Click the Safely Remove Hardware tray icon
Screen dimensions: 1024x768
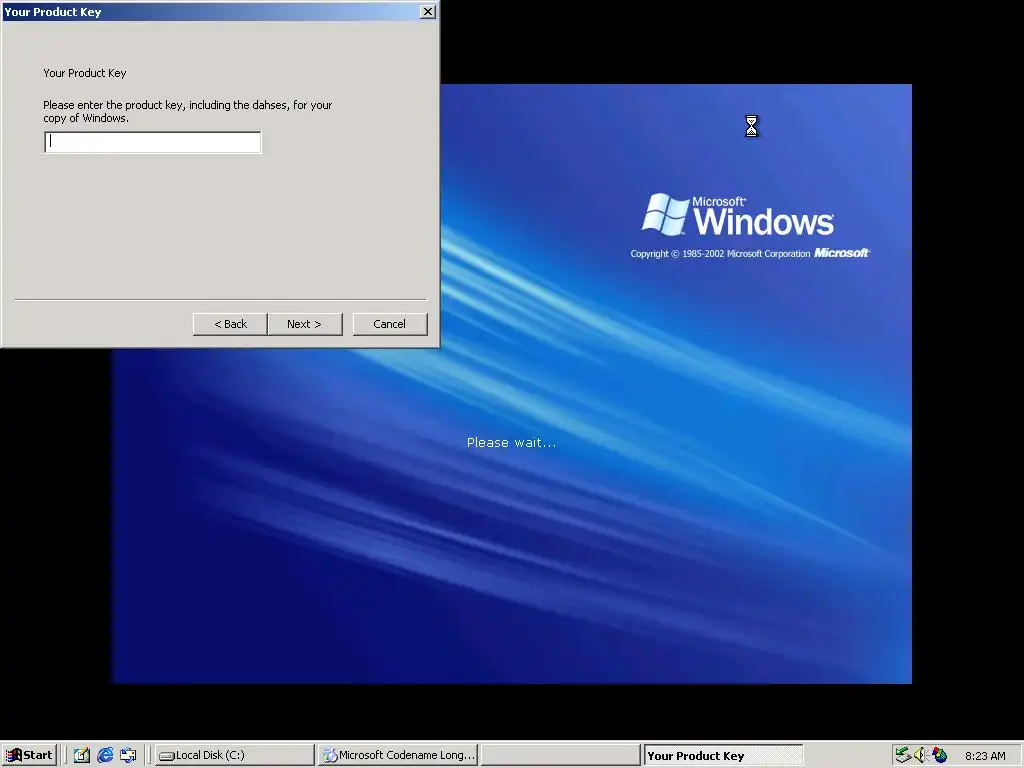pyautogui.click(x=903, y=755)
